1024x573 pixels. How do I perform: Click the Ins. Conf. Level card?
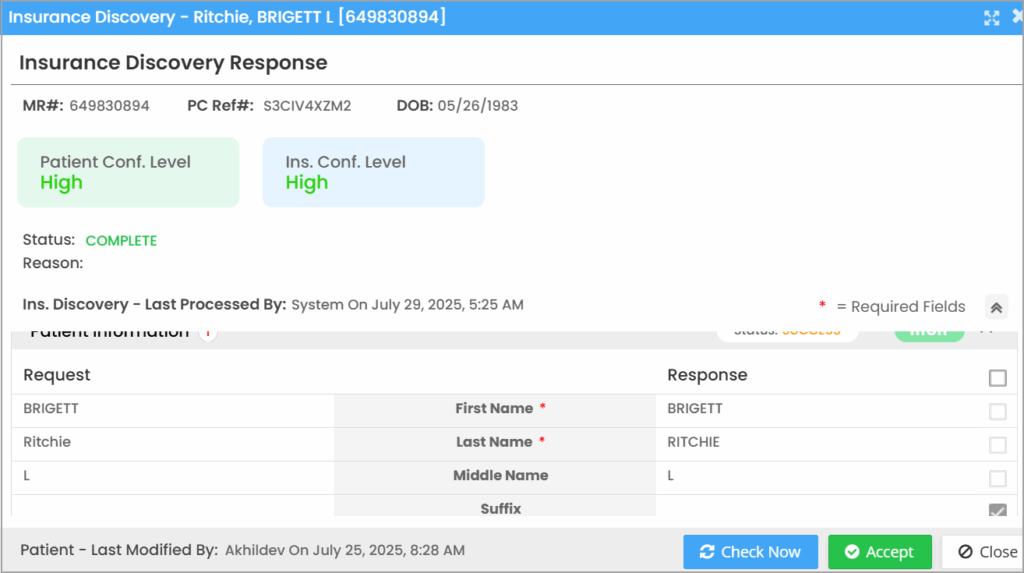tap(373, 172)
